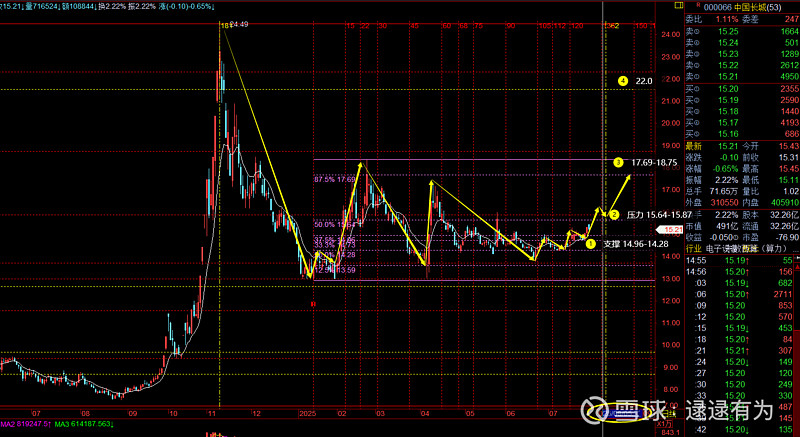Click the 前收 15.31 previous close field
Viewport: 800px width, 437px height.
tap(770, 158)
